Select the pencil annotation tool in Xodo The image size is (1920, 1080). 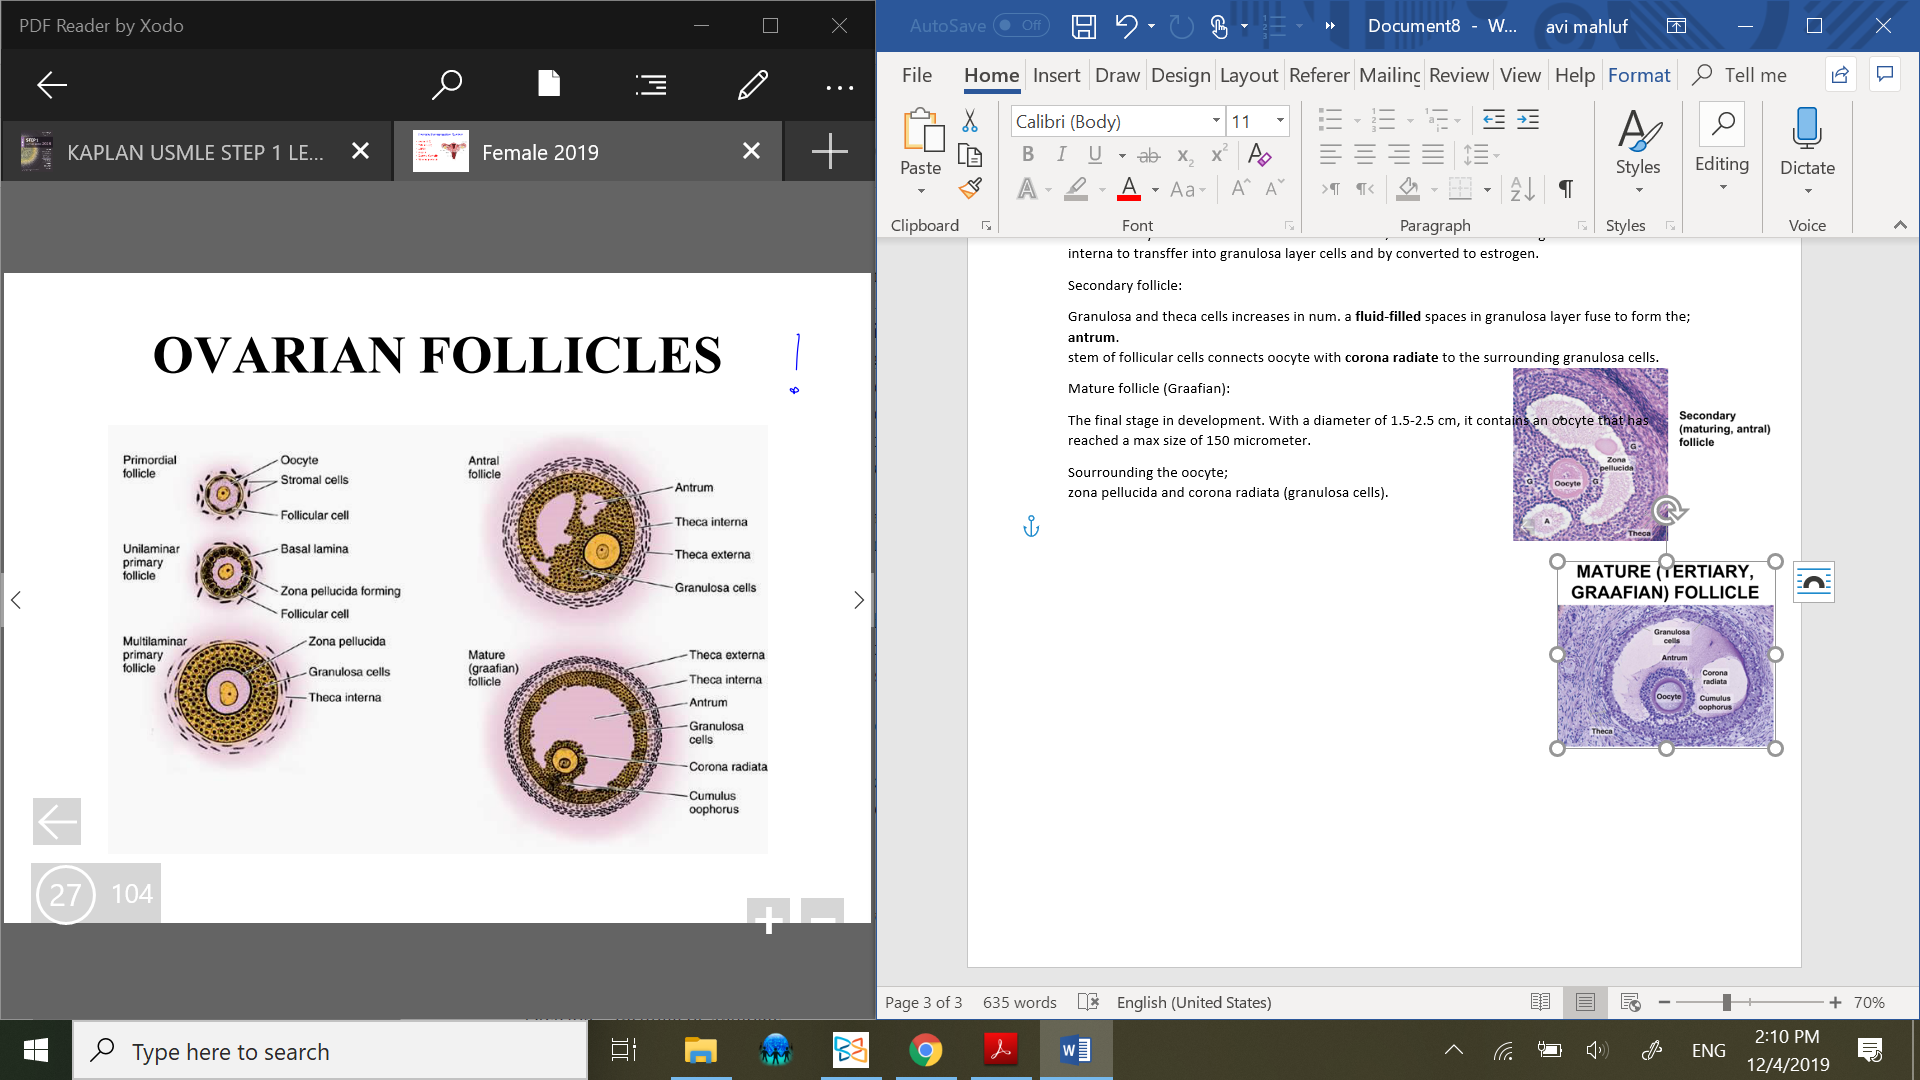[x=753, y=85]
